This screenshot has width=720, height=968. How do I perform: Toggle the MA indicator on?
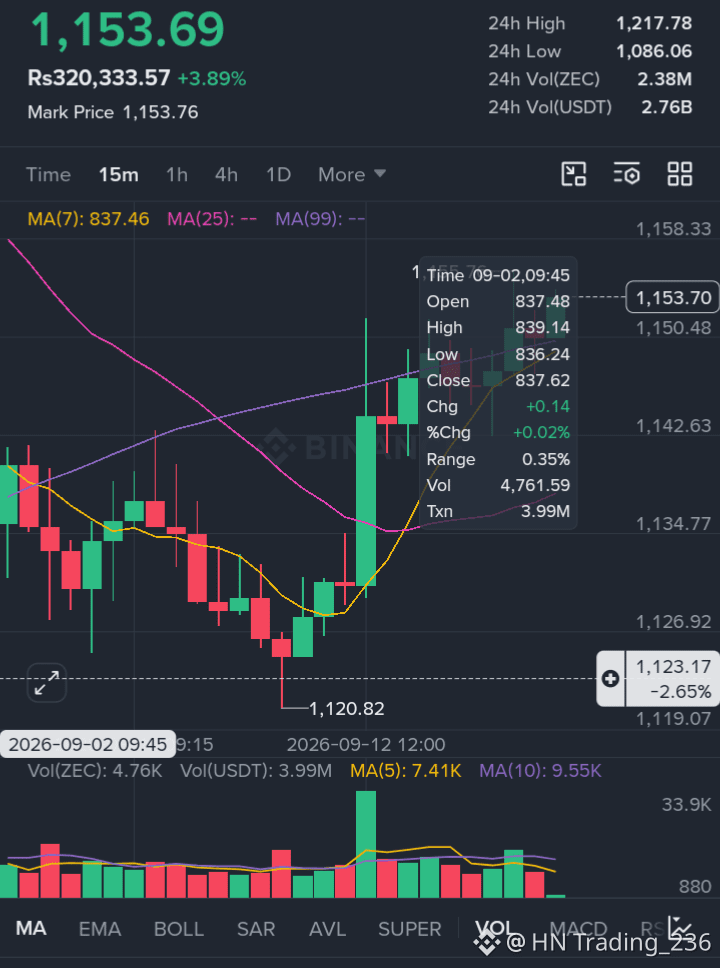click(30, 928)
